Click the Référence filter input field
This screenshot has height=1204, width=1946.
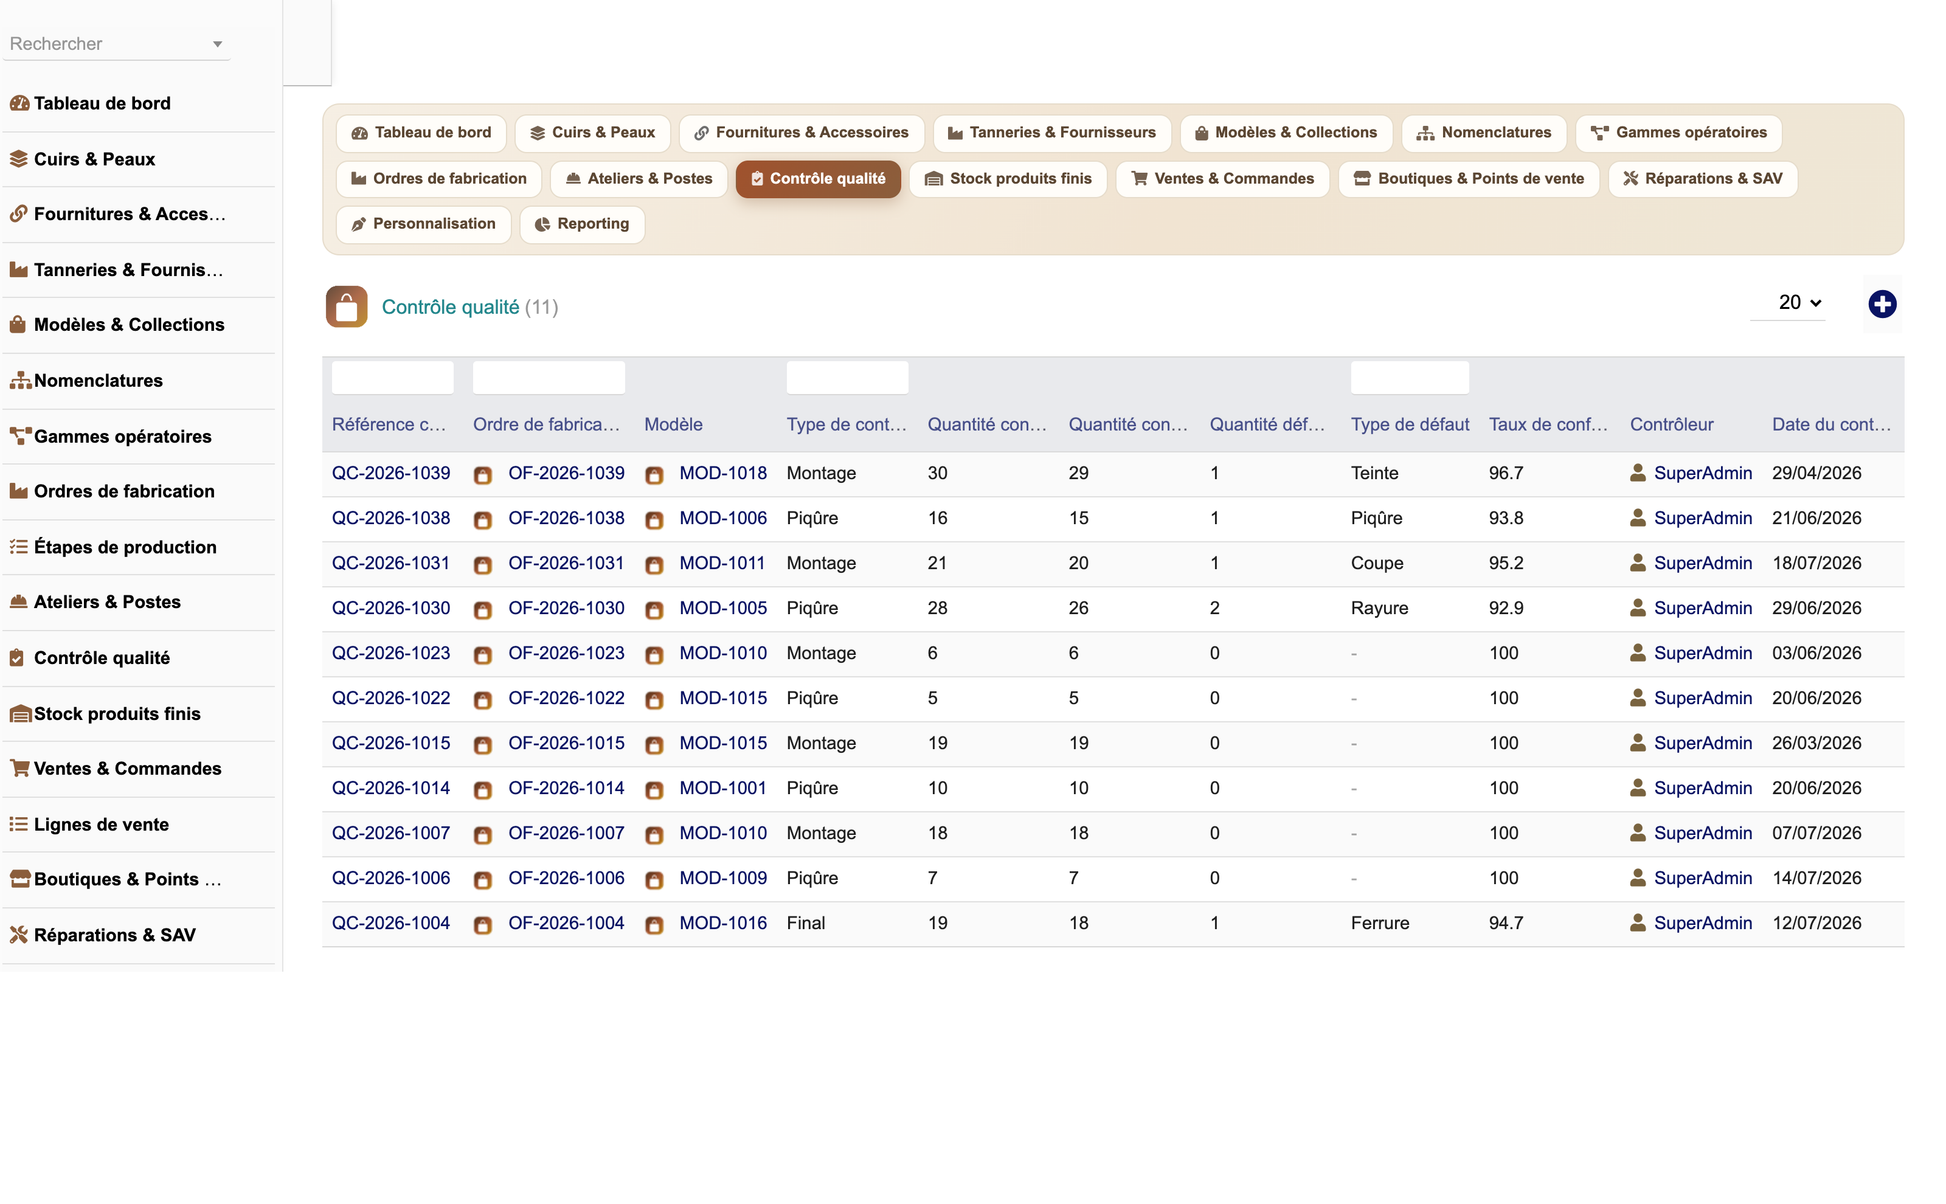coord(392,377)
